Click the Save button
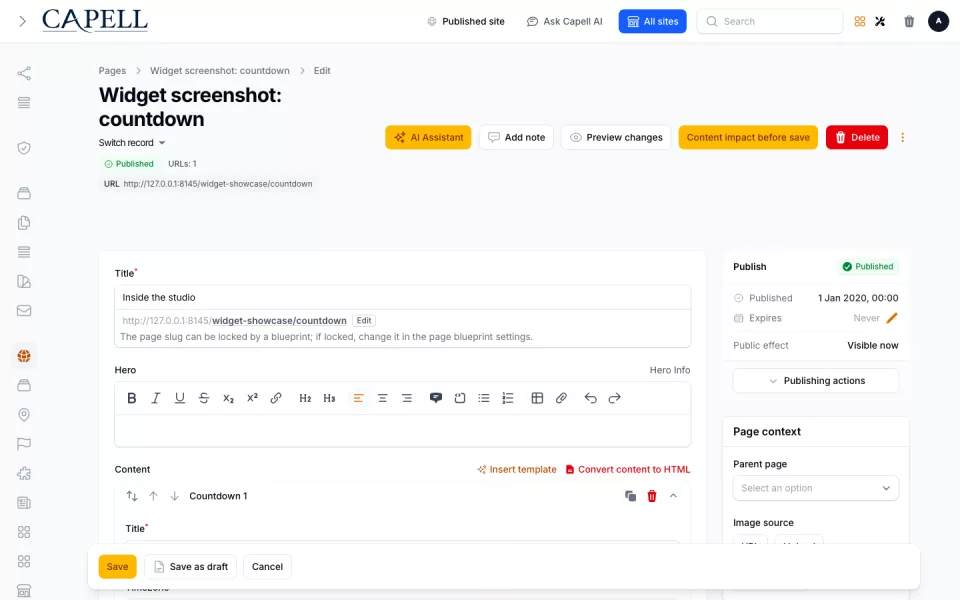This screenshot has width=960, height=600. pos(118,566)
